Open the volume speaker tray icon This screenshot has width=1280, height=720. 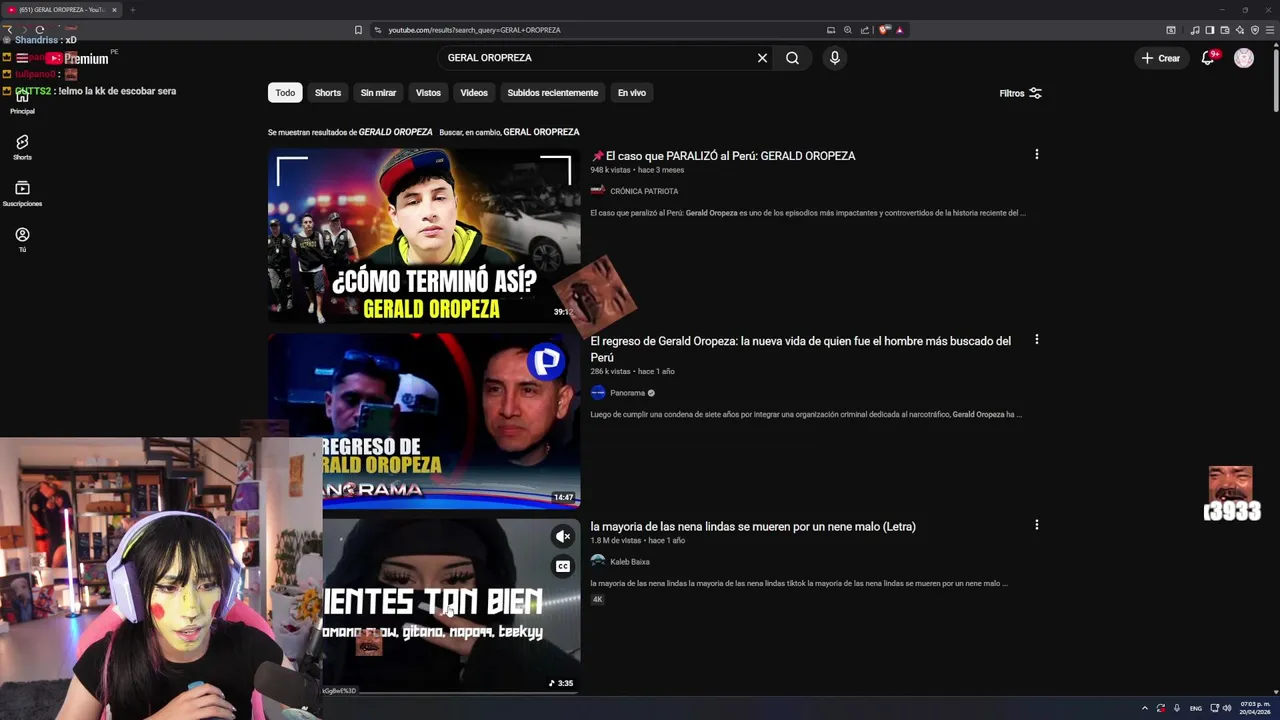1227,708
